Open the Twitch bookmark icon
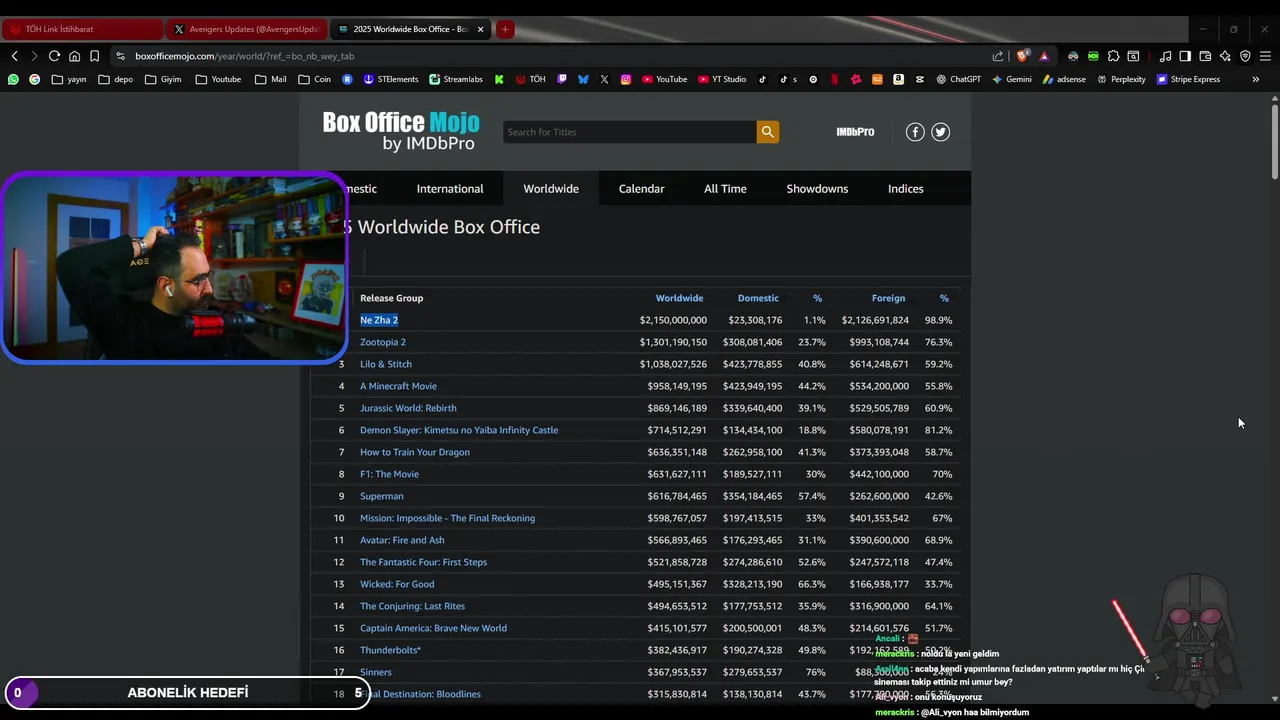The image size is (1280, 720). coord(562,79)
